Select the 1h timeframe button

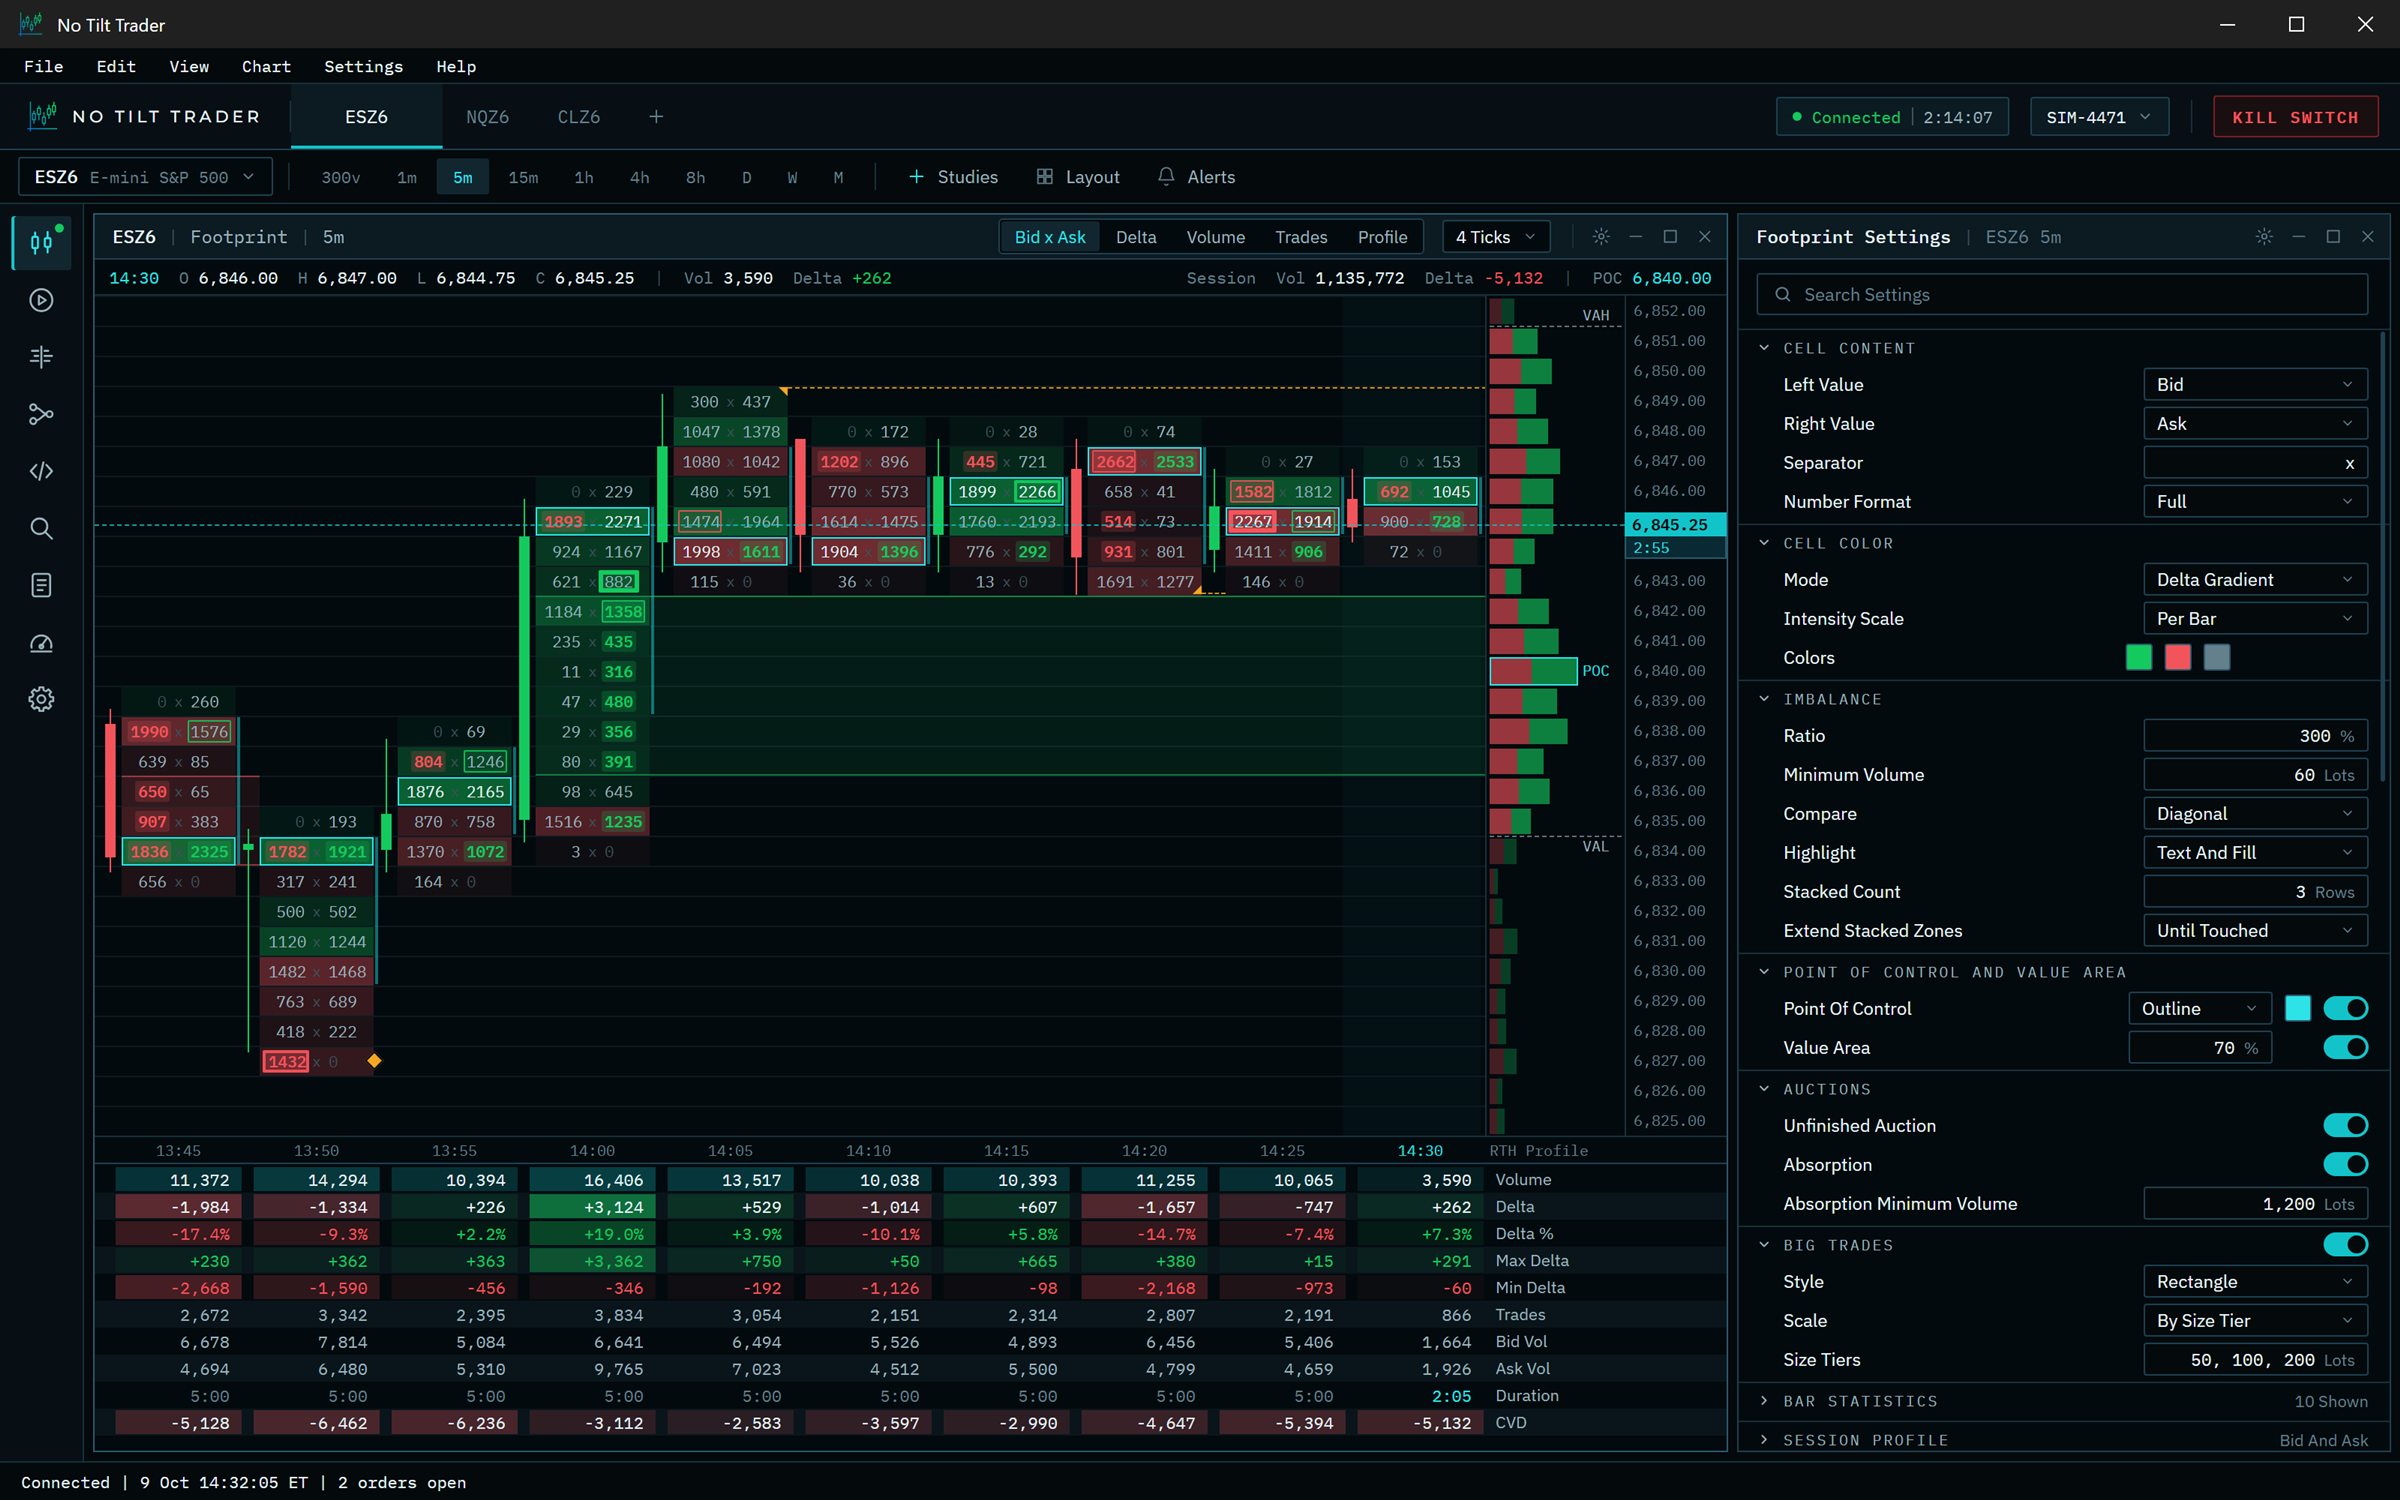[584, 177]
